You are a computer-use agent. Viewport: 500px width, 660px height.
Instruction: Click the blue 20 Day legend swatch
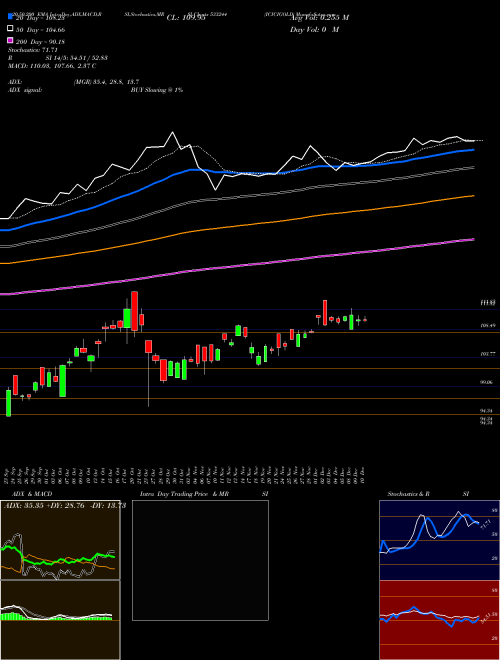10,17
